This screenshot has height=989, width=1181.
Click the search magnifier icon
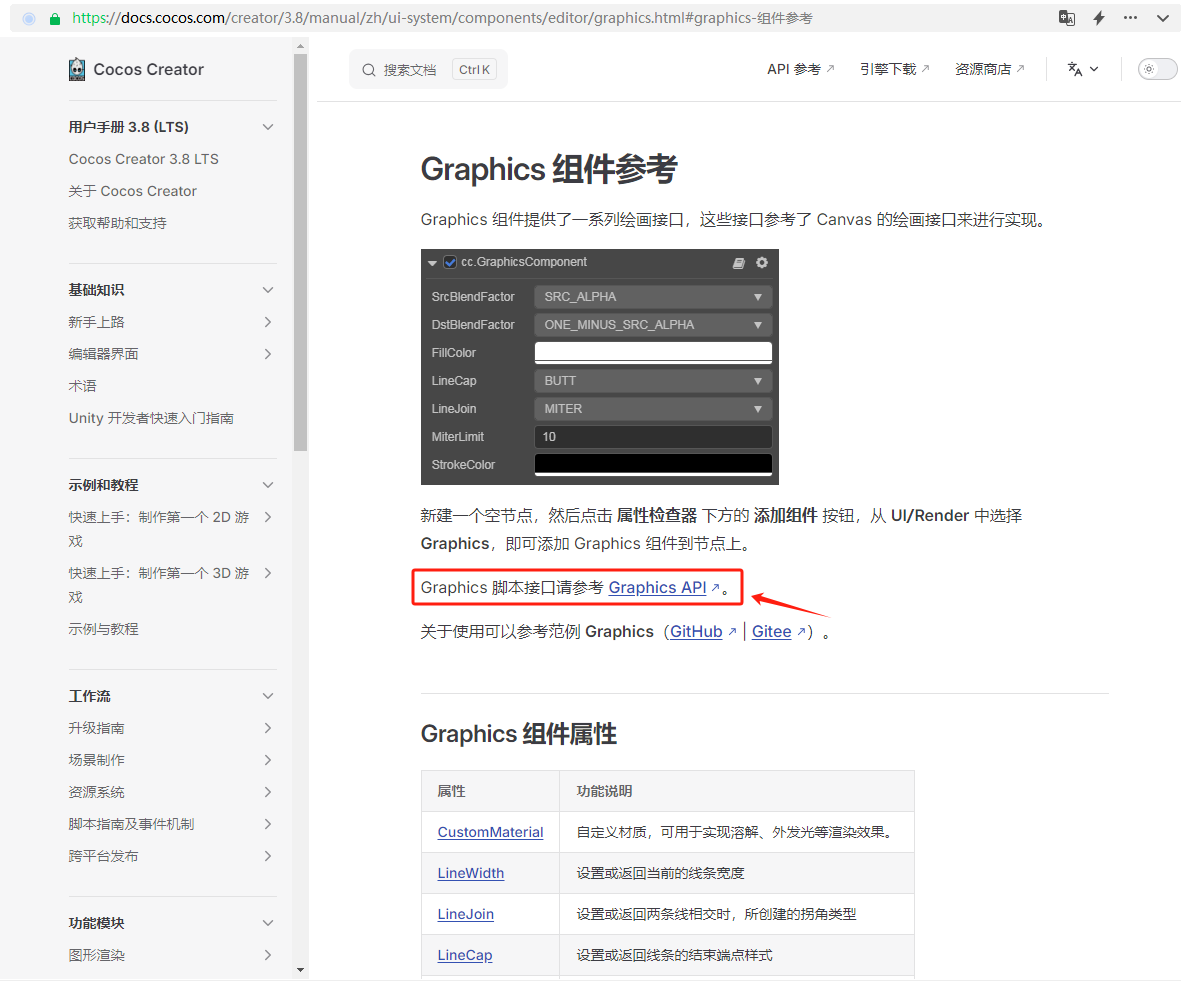tap(368, 70)
